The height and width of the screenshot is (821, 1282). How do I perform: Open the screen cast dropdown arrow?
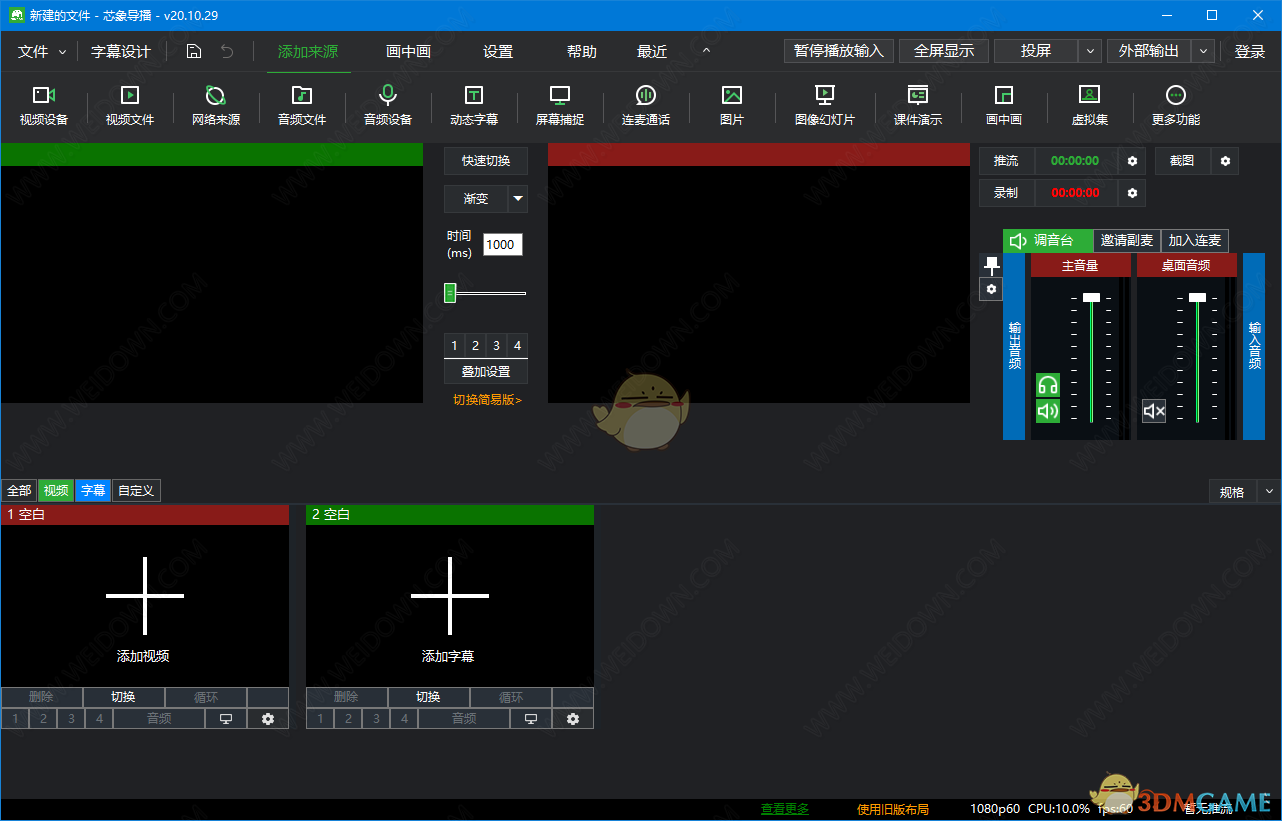(x=1090, y=51)
